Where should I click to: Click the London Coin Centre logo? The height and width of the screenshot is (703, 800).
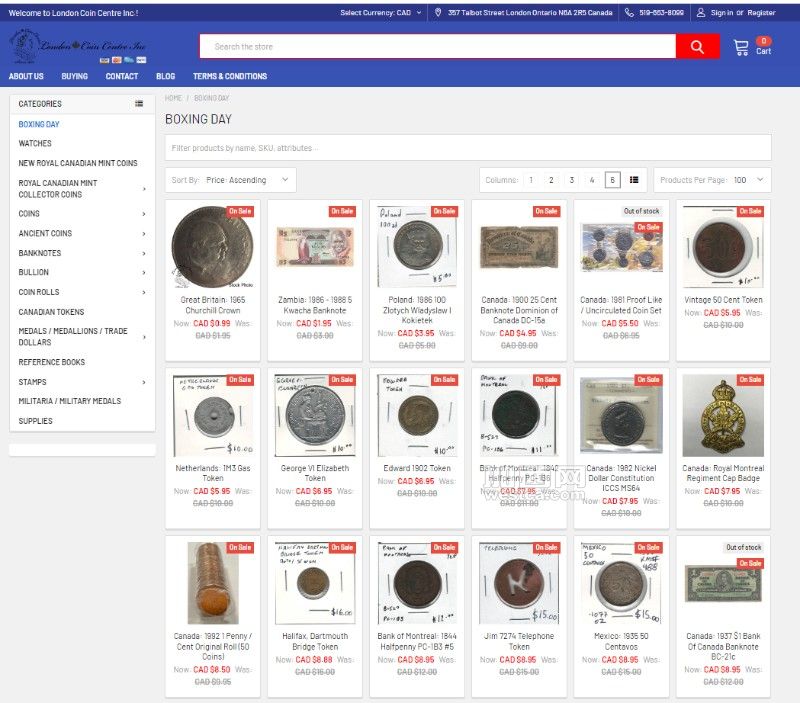78,46
